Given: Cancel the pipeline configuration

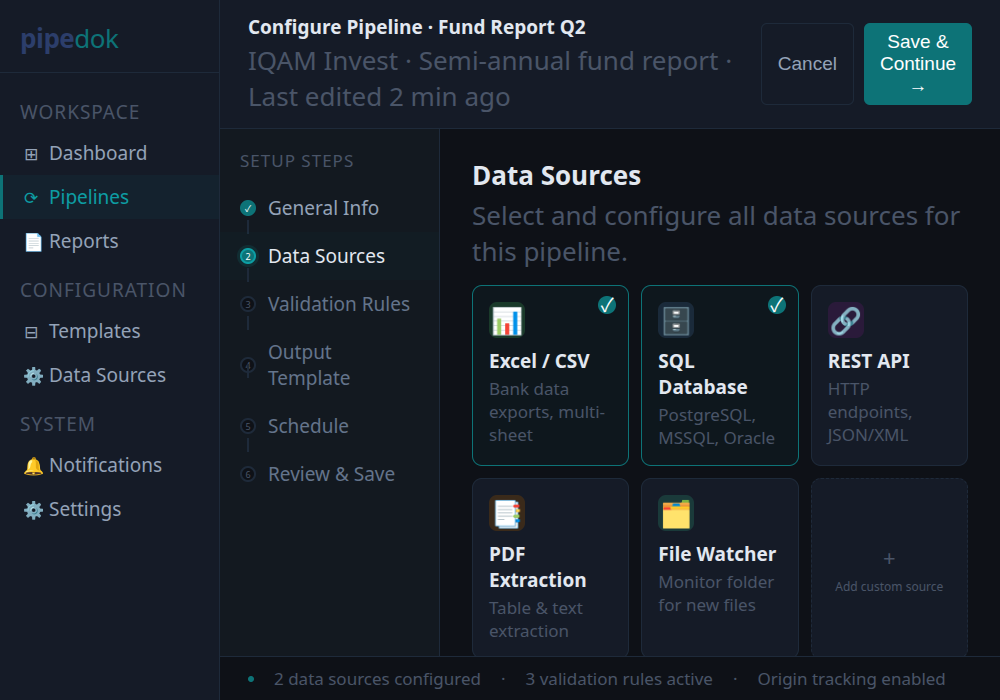Looking at the screenshot, I should 807,64.
